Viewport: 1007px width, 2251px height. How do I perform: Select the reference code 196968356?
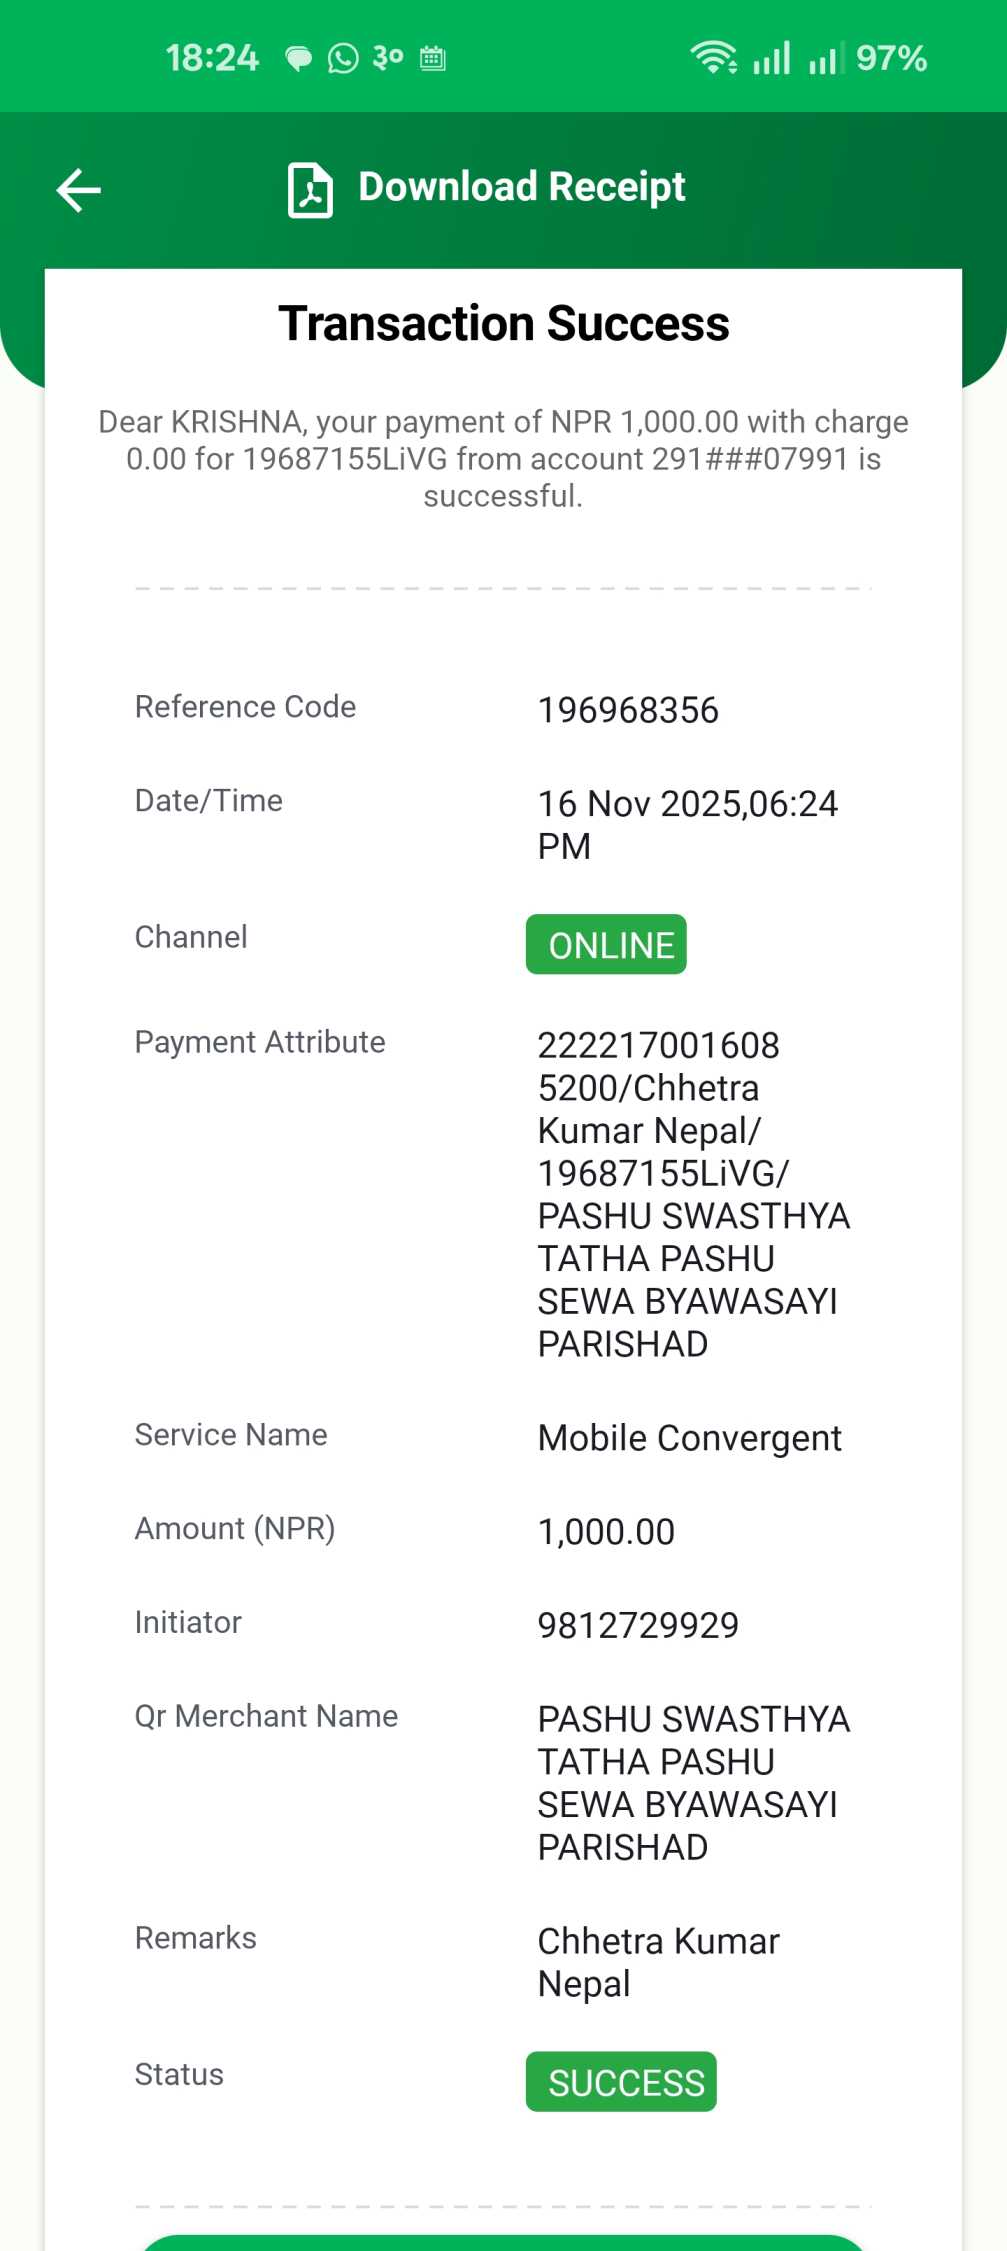coord(628,710)
